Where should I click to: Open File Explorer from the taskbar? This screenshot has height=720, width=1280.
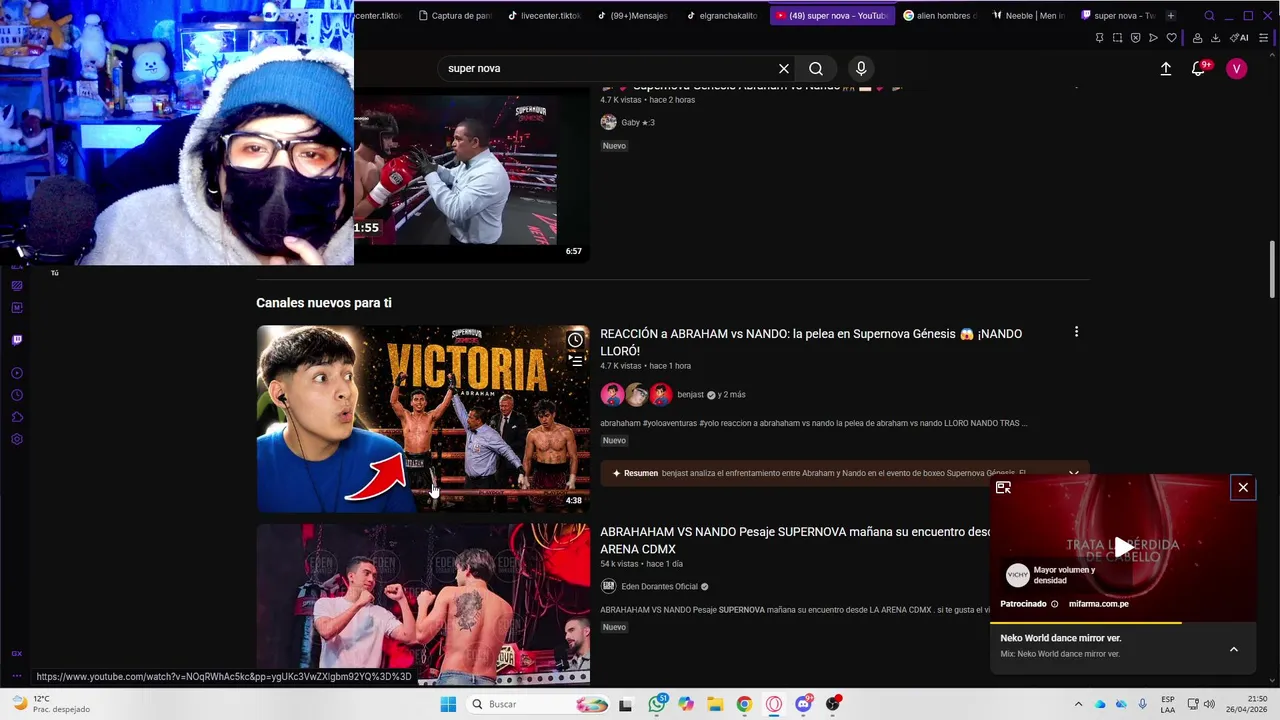coord(715,704)
